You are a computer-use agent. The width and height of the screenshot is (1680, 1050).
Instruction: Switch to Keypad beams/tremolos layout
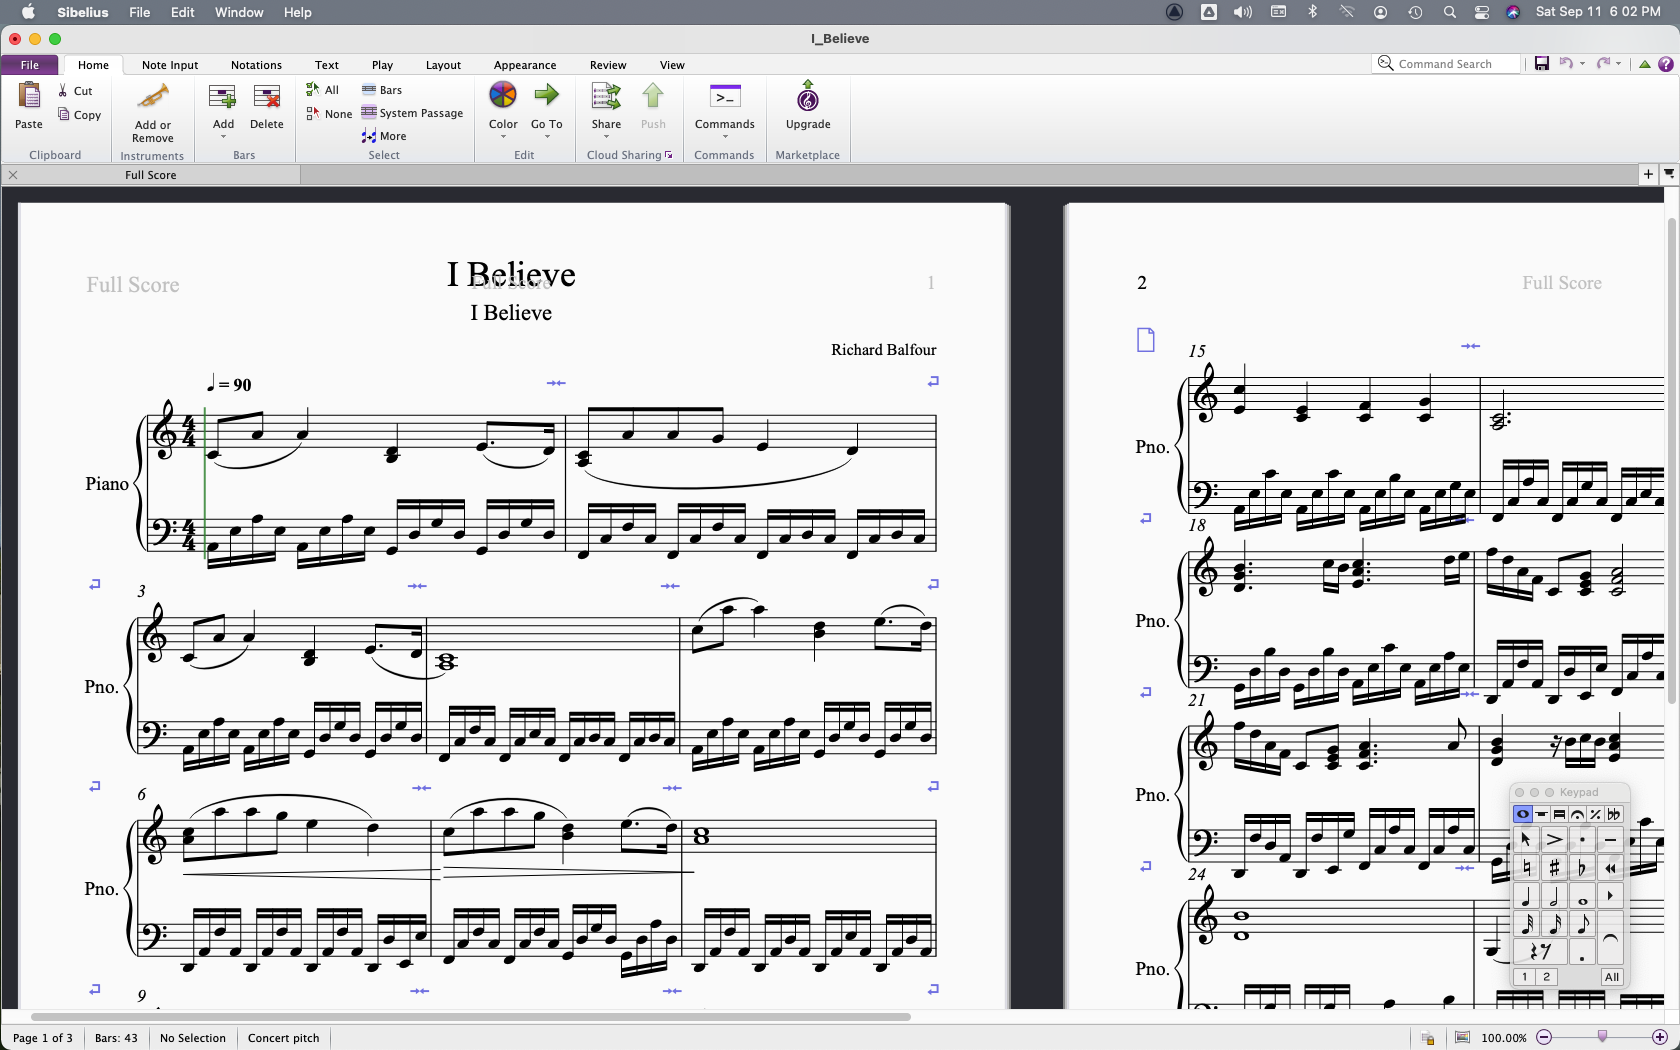(1559, 814)
